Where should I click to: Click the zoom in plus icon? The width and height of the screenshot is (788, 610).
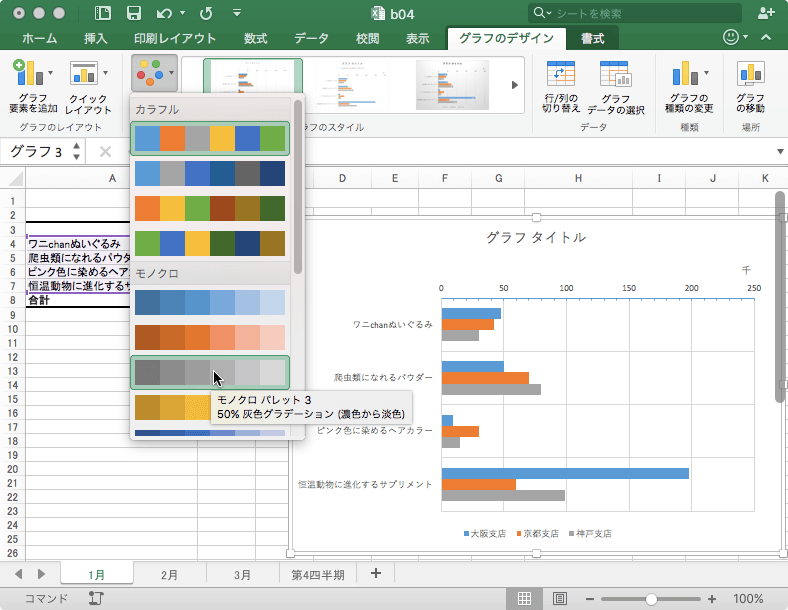coord(712,599)
